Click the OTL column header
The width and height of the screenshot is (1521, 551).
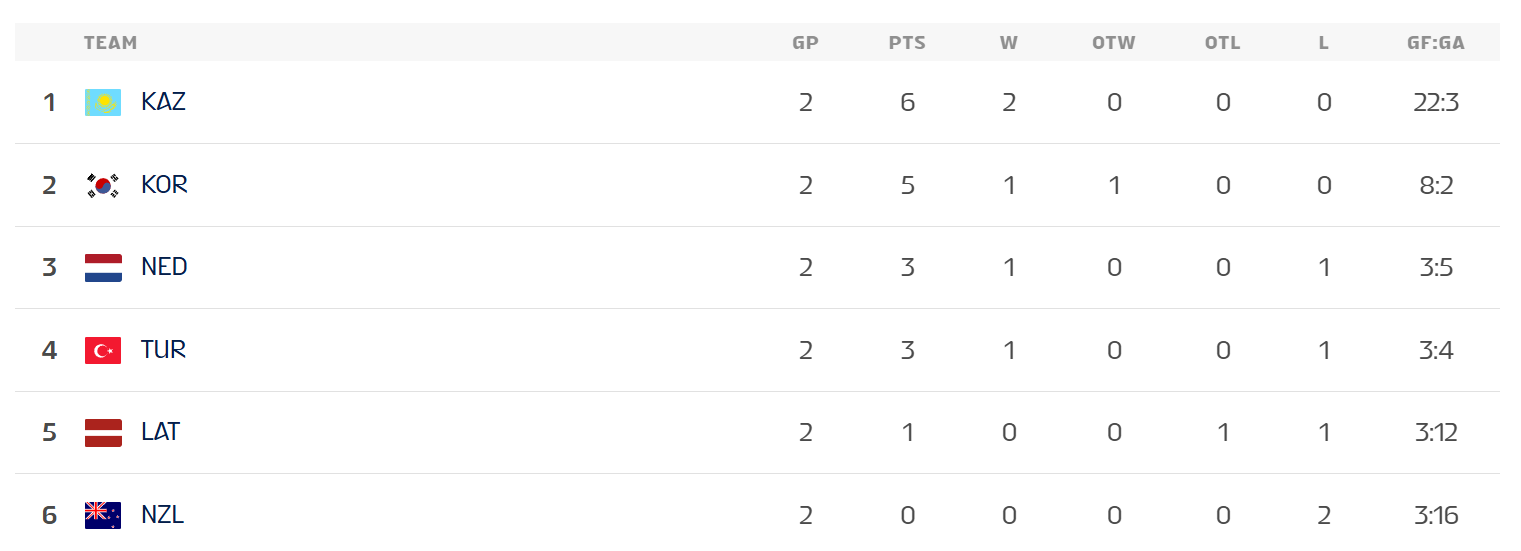coord(1222,43)
